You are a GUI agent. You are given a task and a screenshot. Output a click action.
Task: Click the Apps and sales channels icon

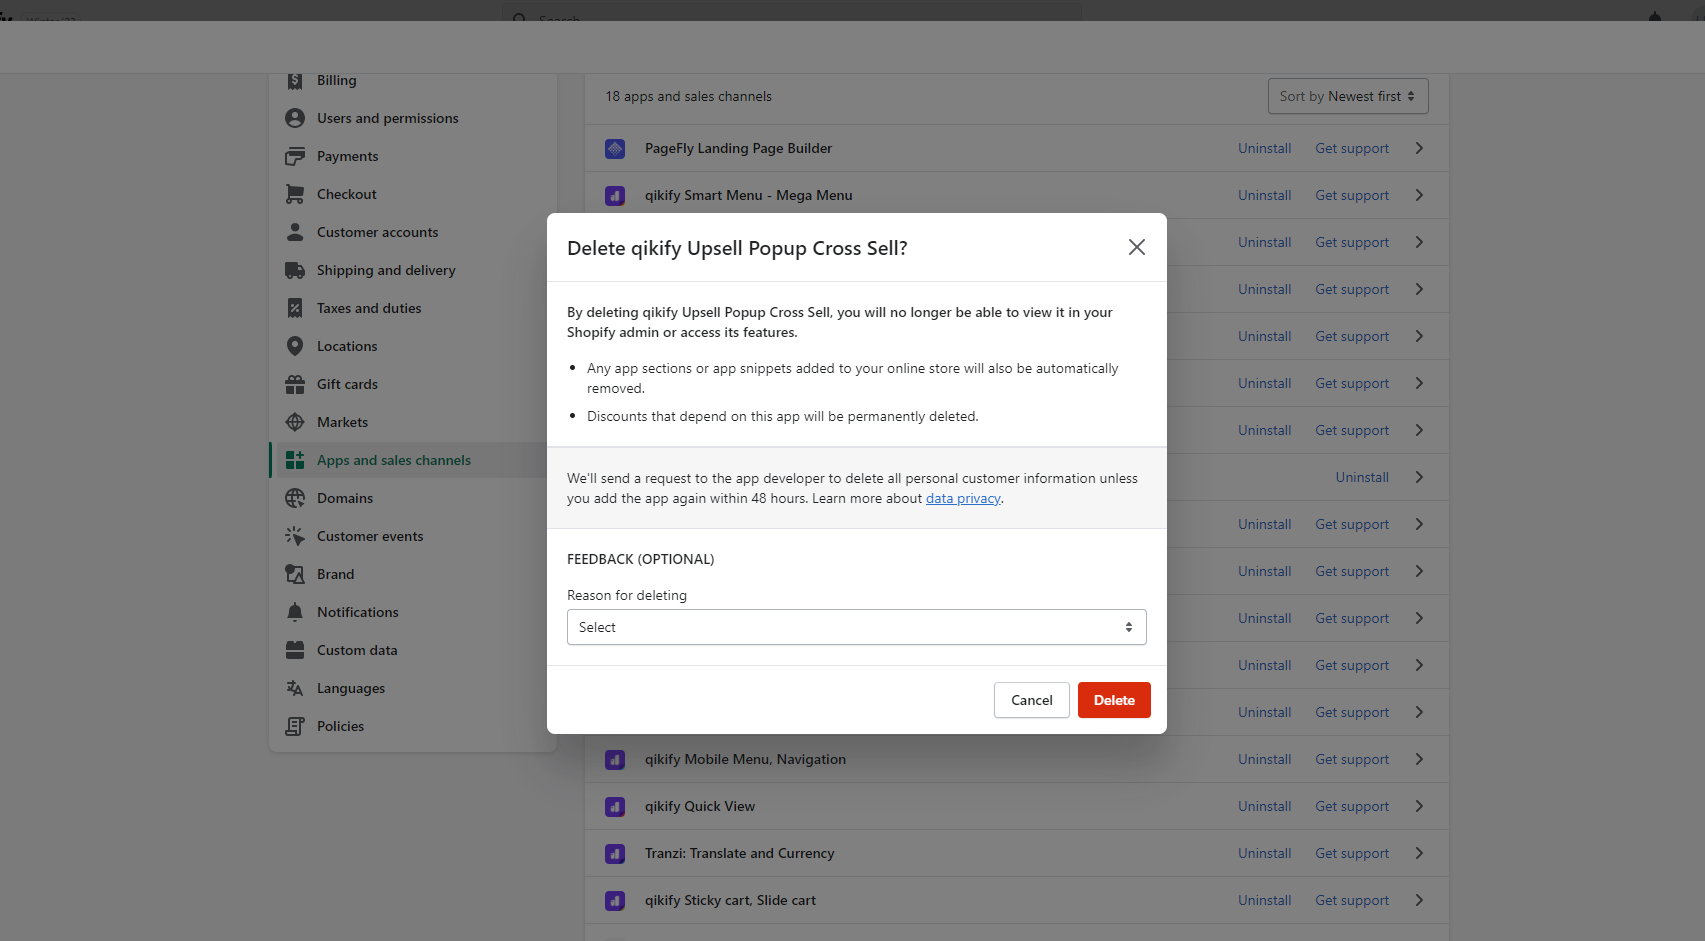tap(295, 460)
